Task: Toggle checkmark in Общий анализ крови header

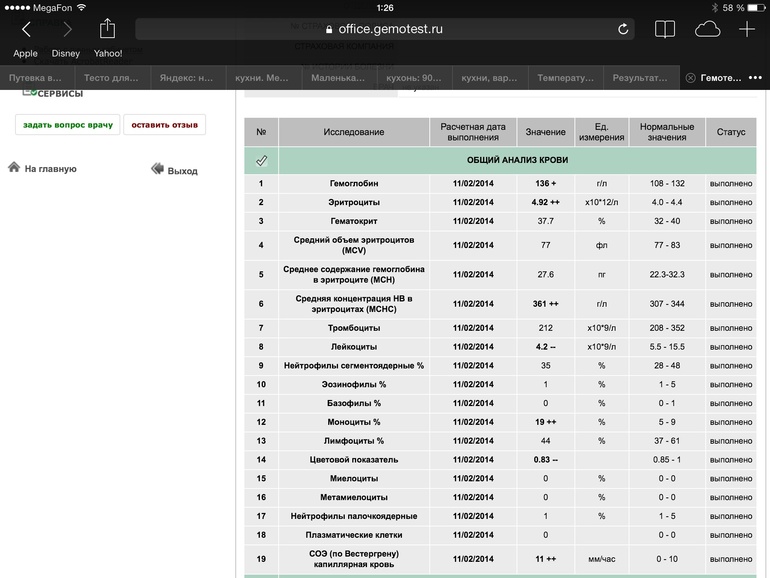Action: pos(261,160)
